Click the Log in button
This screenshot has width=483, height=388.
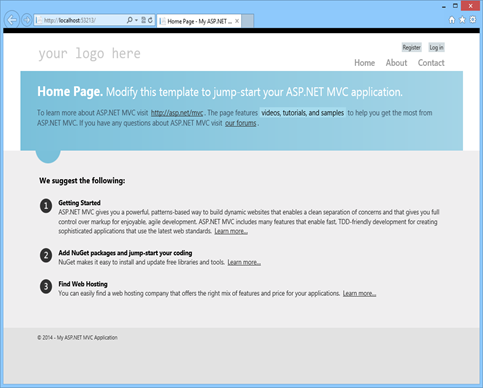(436, 47)
